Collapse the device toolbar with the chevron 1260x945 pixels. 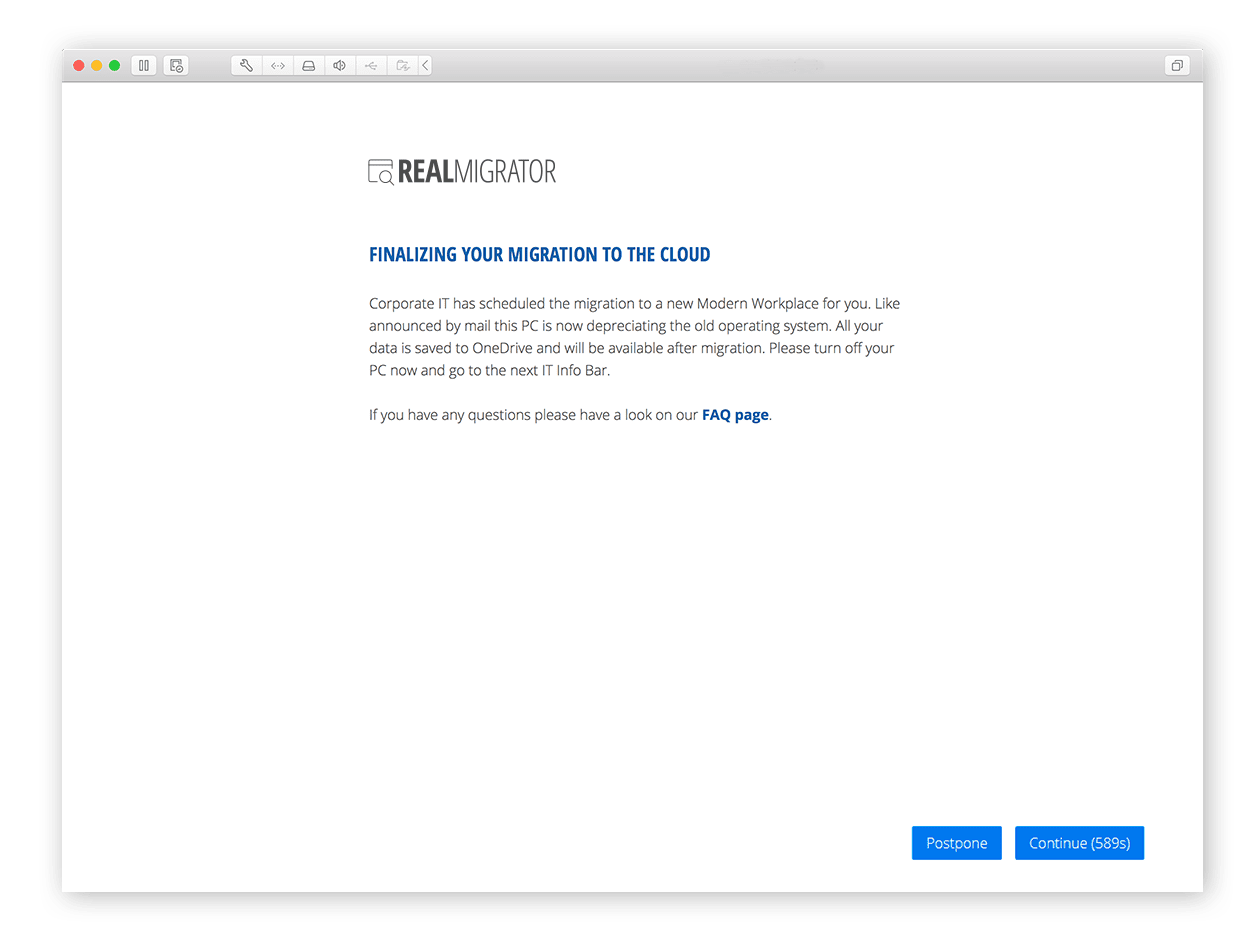[425, 65]
